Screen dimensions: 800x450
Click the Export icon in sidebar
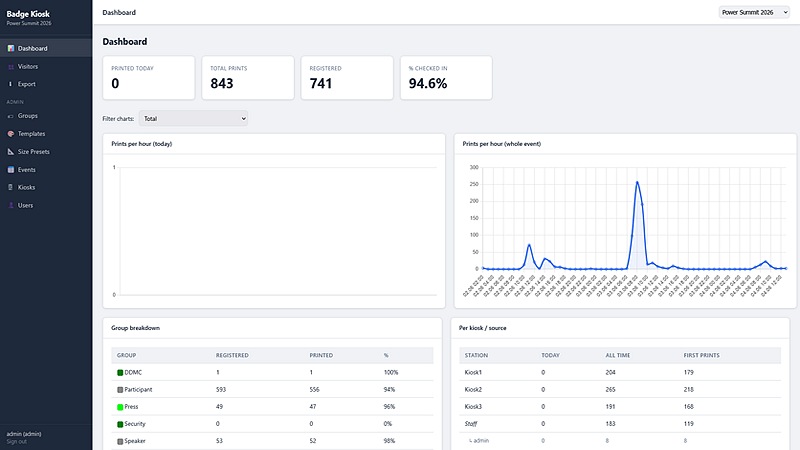(x=11, y=84)
